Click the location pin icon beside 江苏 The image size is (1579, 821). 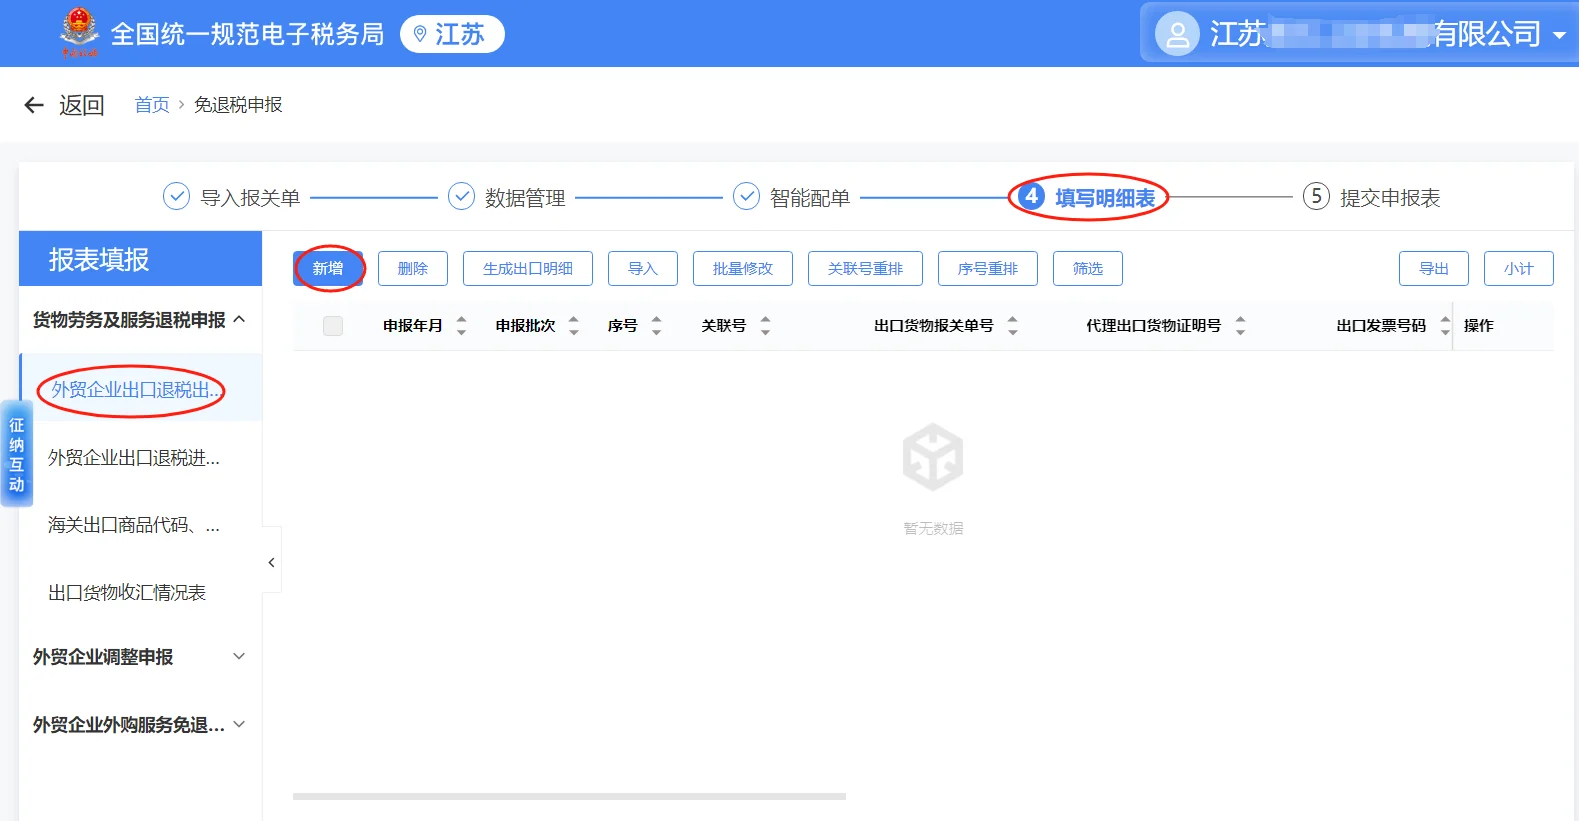[420, 35]
